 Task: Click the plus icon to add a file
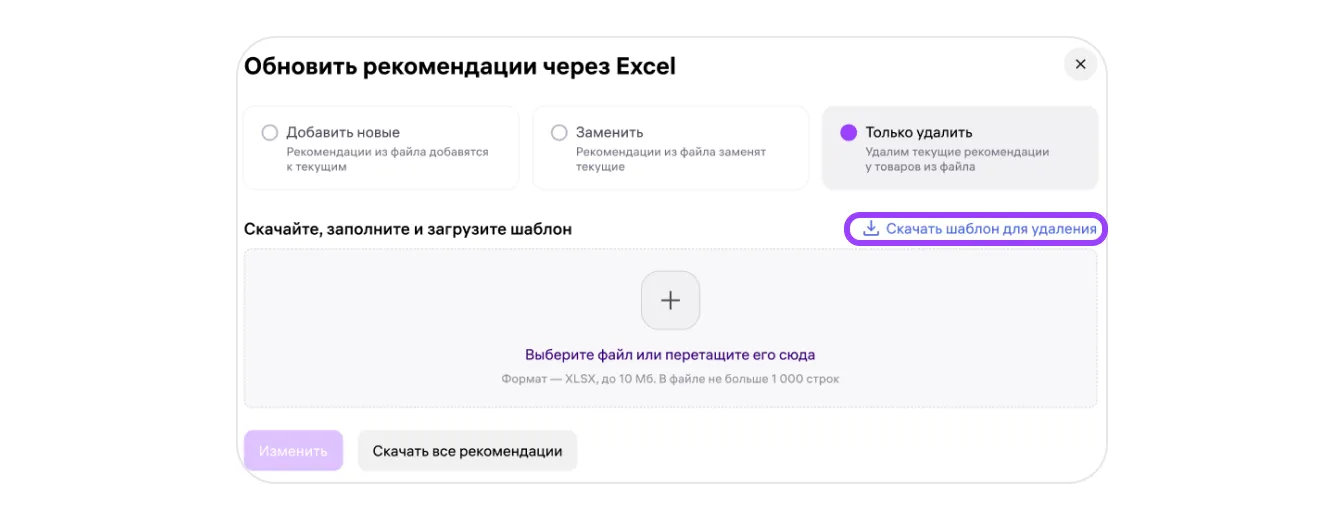[x=670, y=300]
